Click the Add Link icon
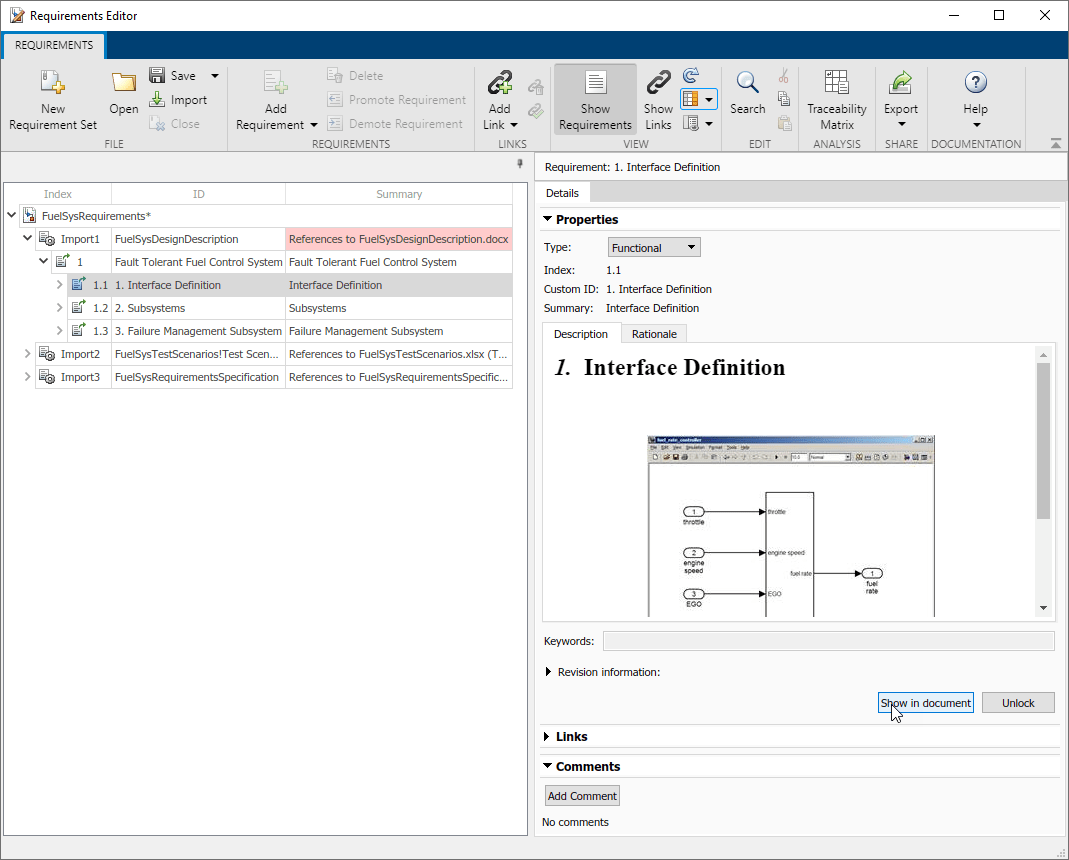This screenshot has width=1069, height=860. tap(500, 83)
